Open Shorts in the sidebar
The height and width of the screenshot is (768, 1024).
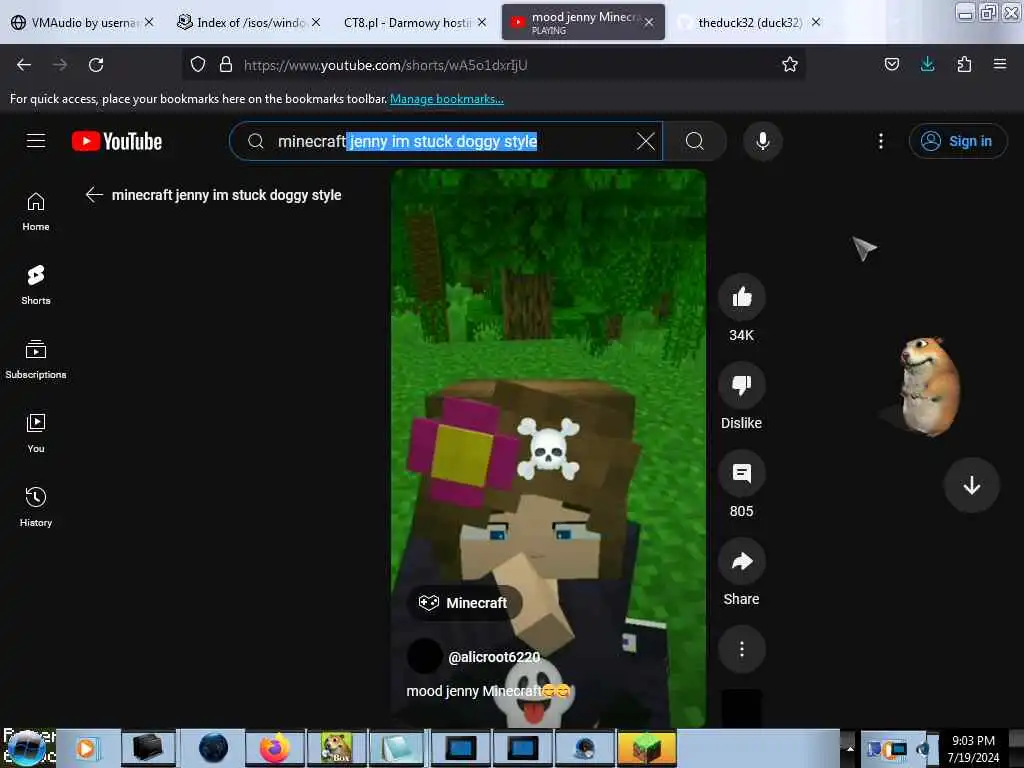36,285
